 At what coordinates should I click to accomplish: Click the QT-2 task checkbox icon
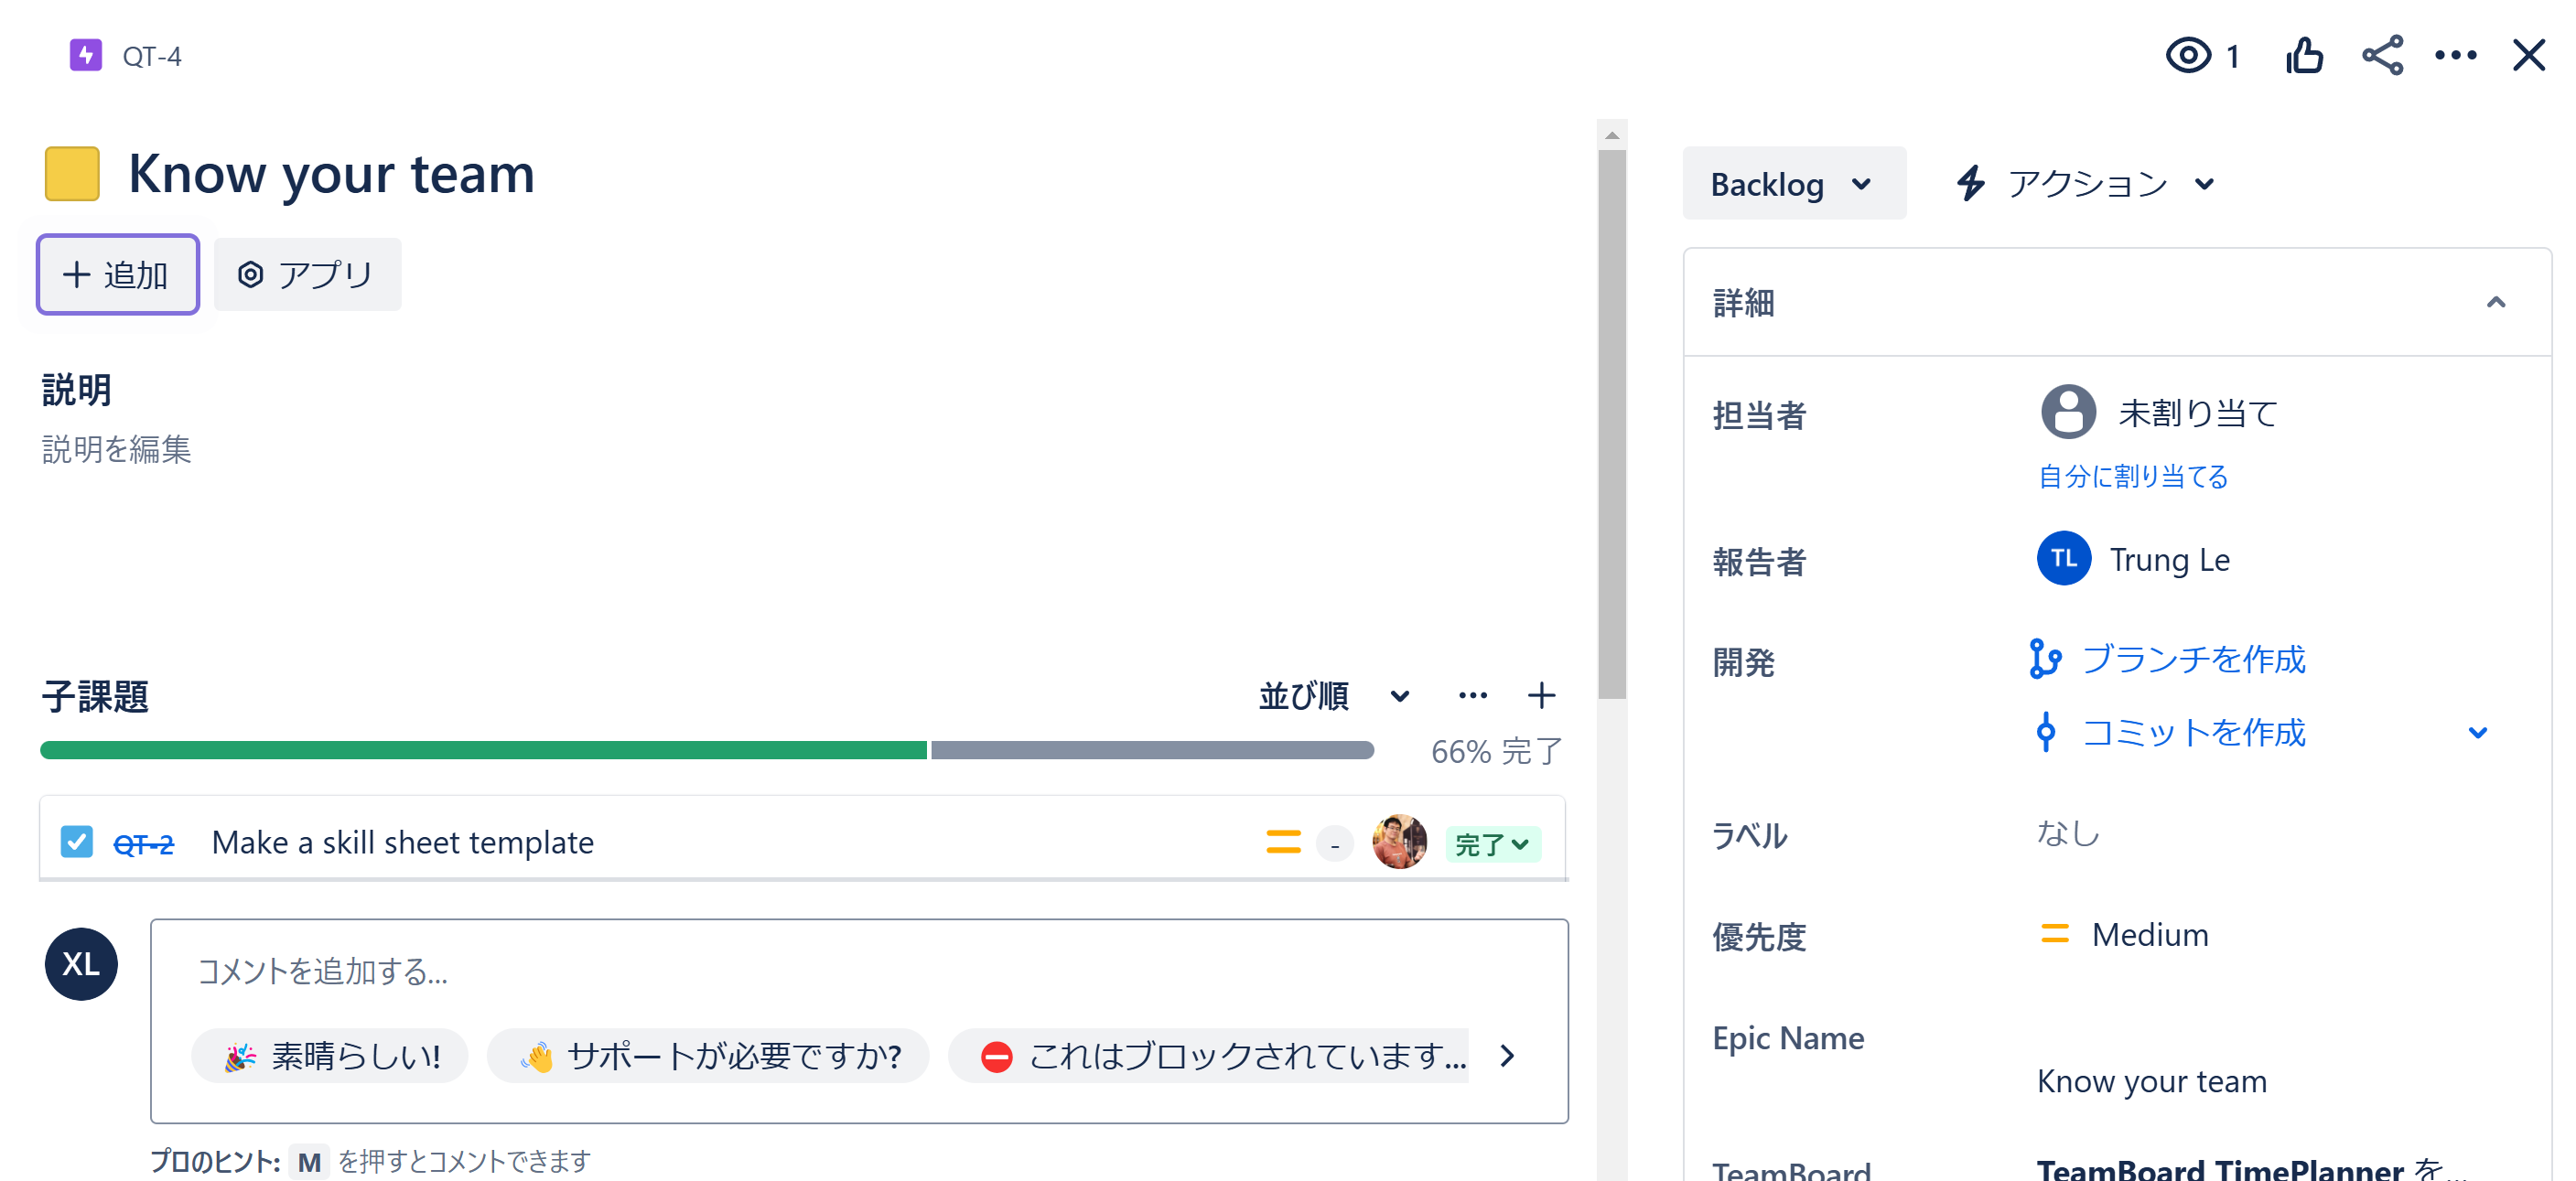point(76,842)
